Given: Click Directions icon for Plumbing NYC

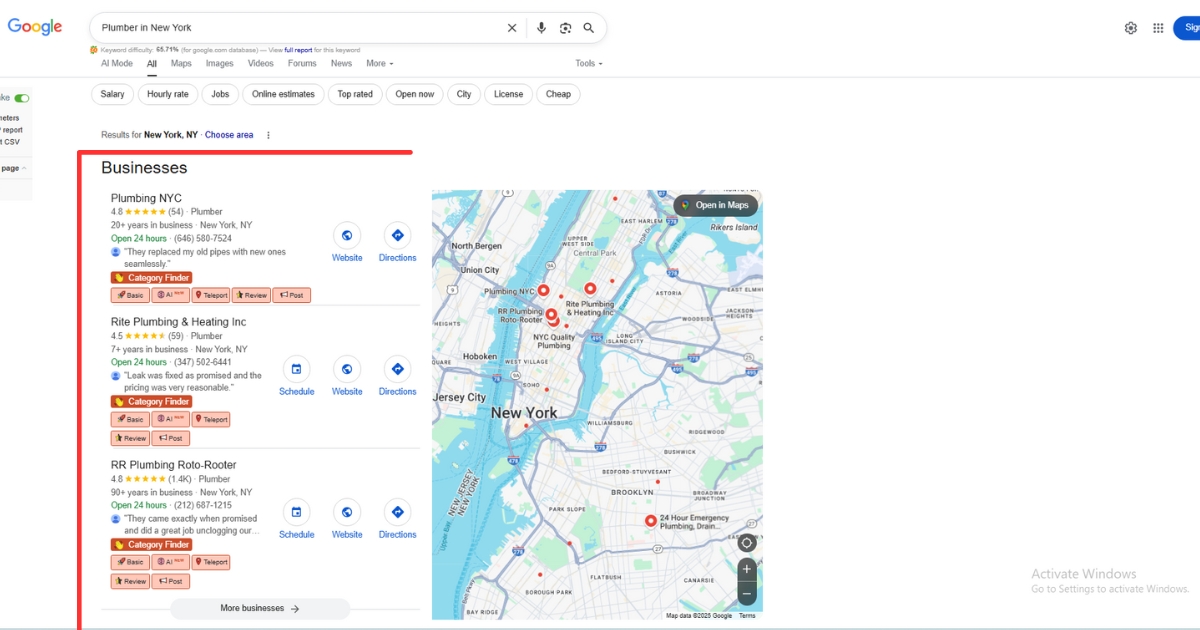Looking at the screenshot, I should [397, 236].
